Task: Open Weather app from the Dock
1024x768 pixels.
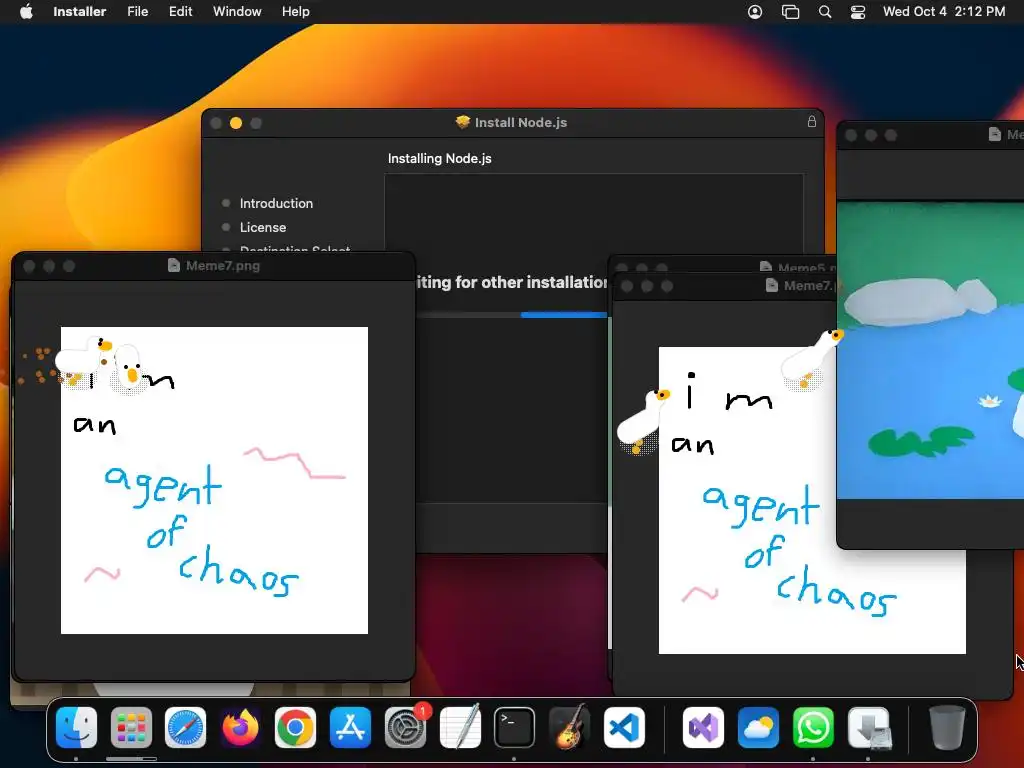Action: (x=758, y=728)
